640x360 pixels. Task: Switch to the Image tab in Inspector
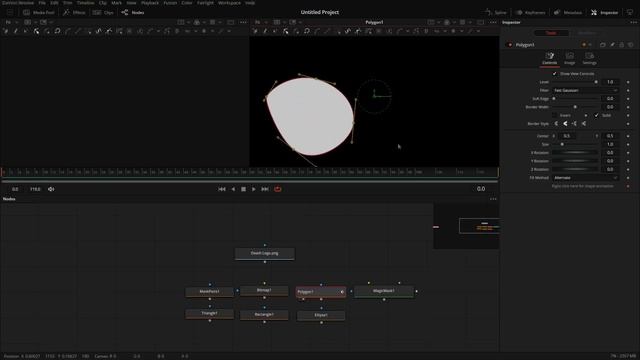569,58
